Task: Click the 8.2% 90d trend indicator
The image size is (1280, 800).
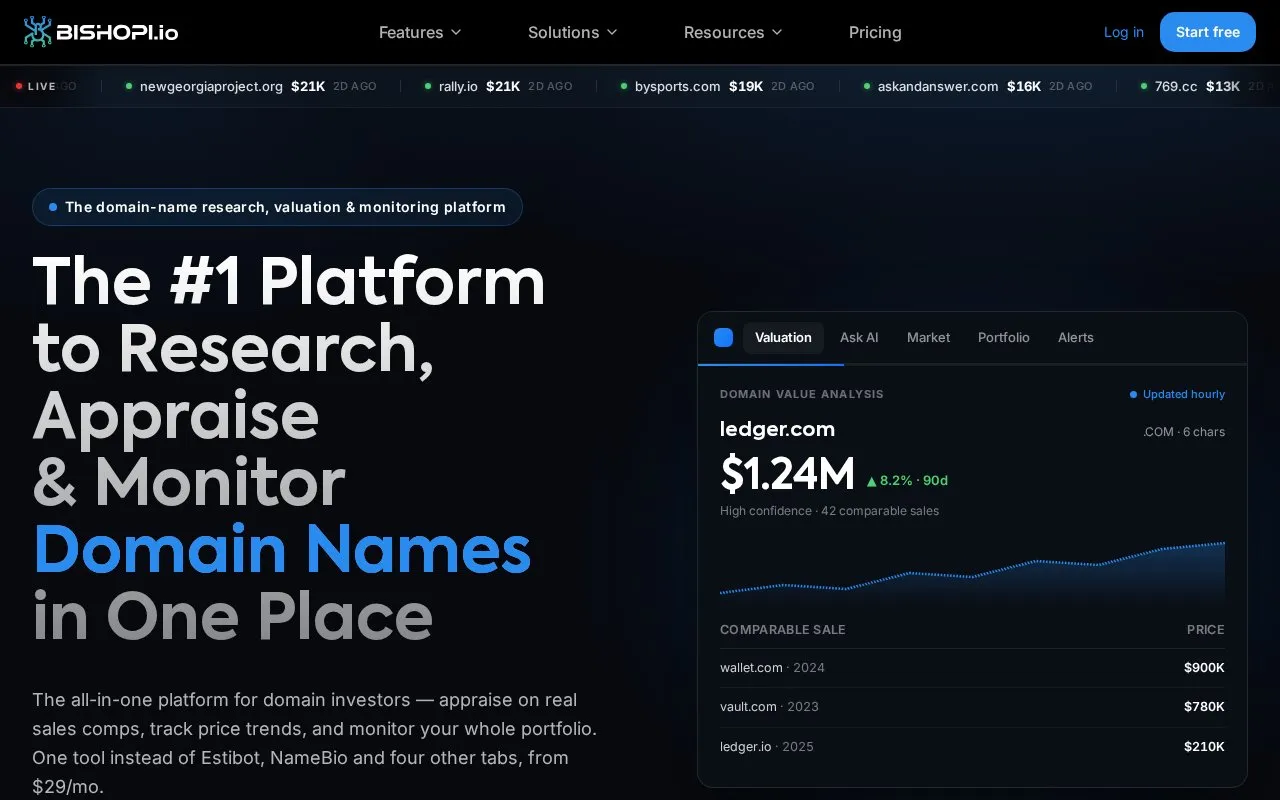Action: tap(907, 481)
